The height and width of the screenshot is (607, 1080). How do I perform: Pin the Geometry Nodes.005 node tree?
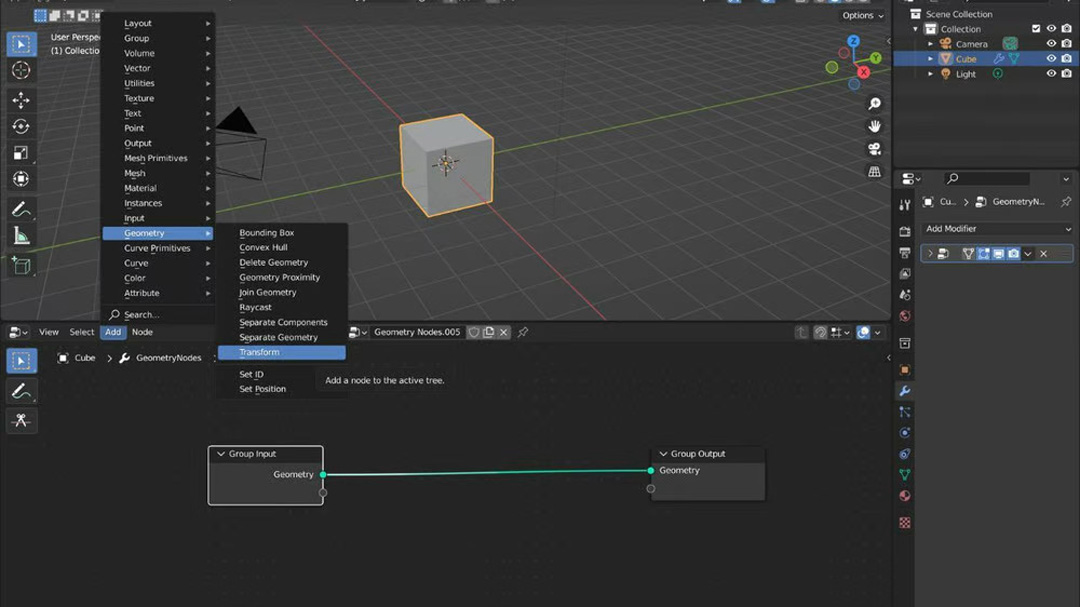coord(523,332)
